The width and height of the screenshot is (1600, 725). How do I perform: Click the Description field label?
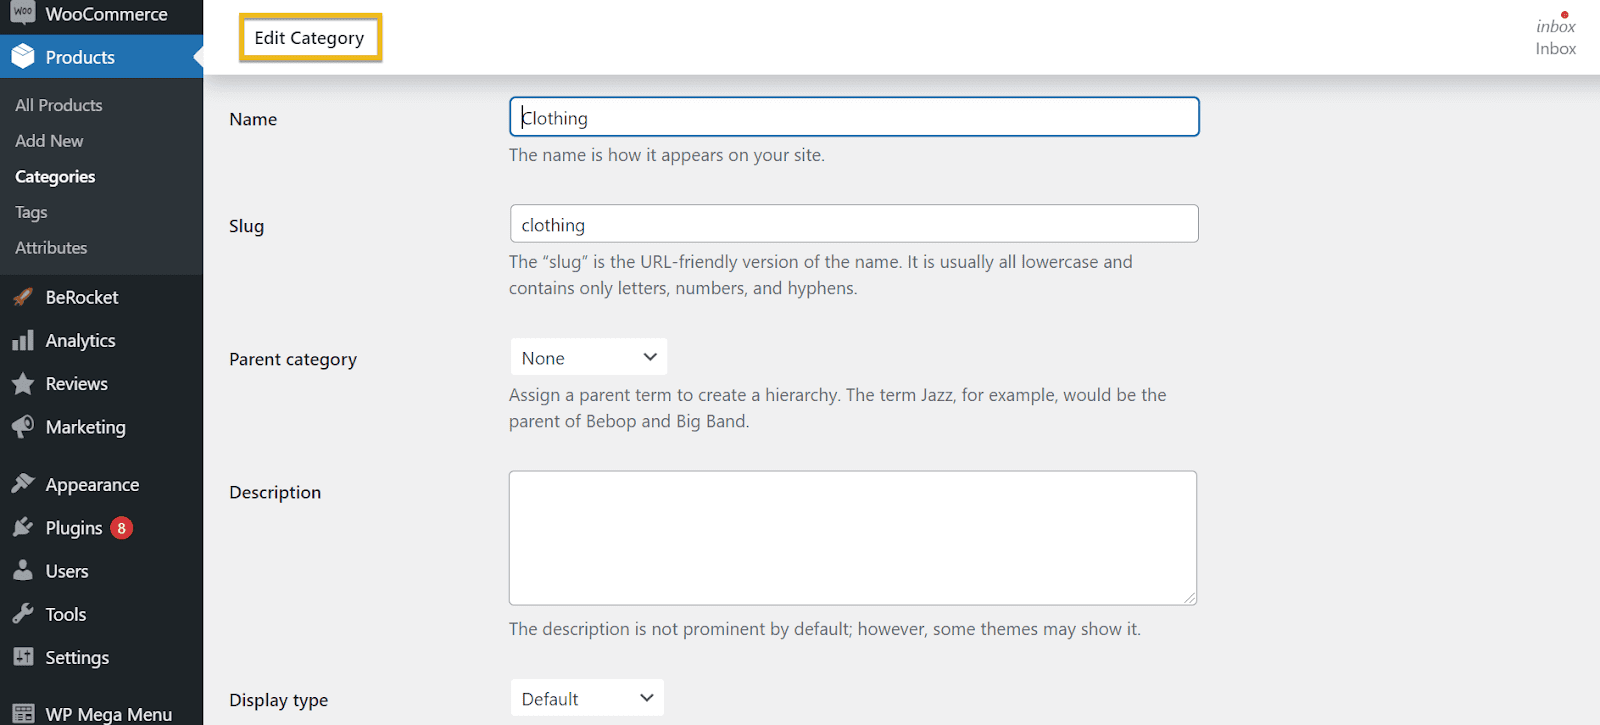[x=275, y=492]
